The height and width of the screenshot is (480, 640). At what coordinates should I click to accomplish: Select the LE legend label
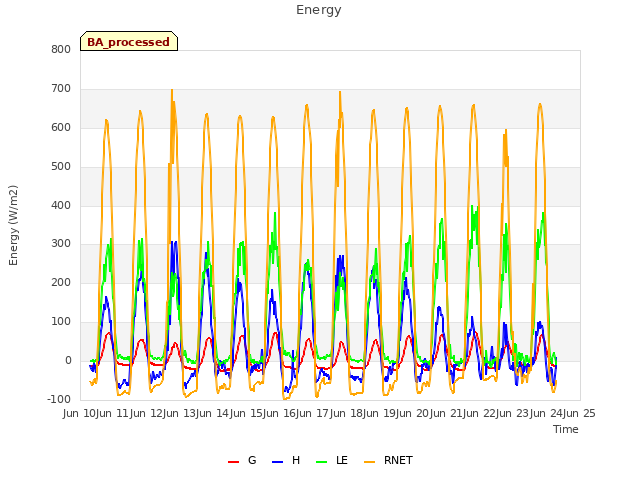[x=342, y=460]
